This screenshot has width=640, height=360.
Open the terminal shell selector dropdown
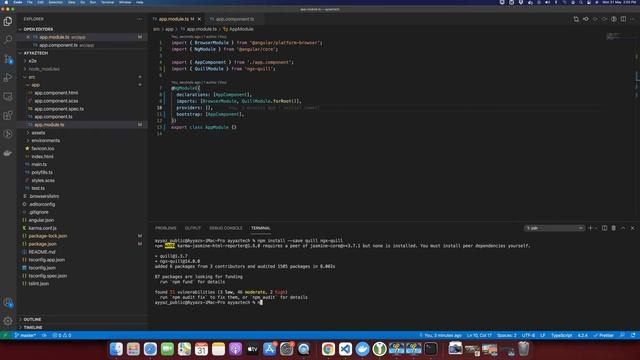pos(554,228)
